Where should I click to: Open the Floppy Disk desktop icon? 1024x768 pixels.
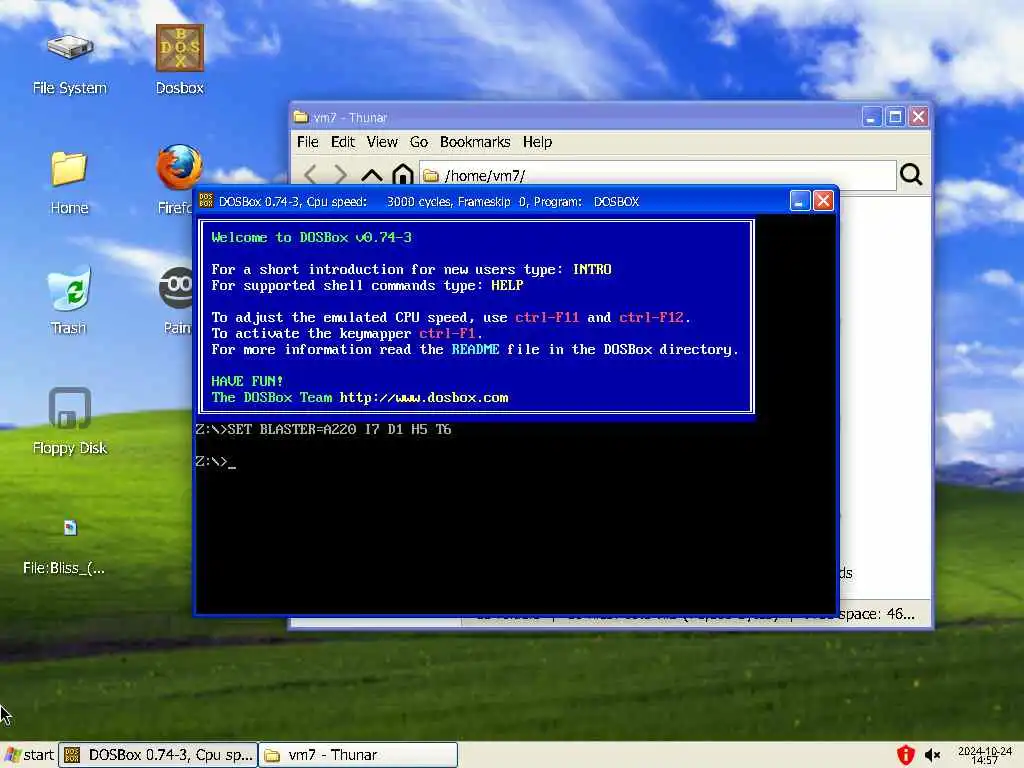point(70,408)
